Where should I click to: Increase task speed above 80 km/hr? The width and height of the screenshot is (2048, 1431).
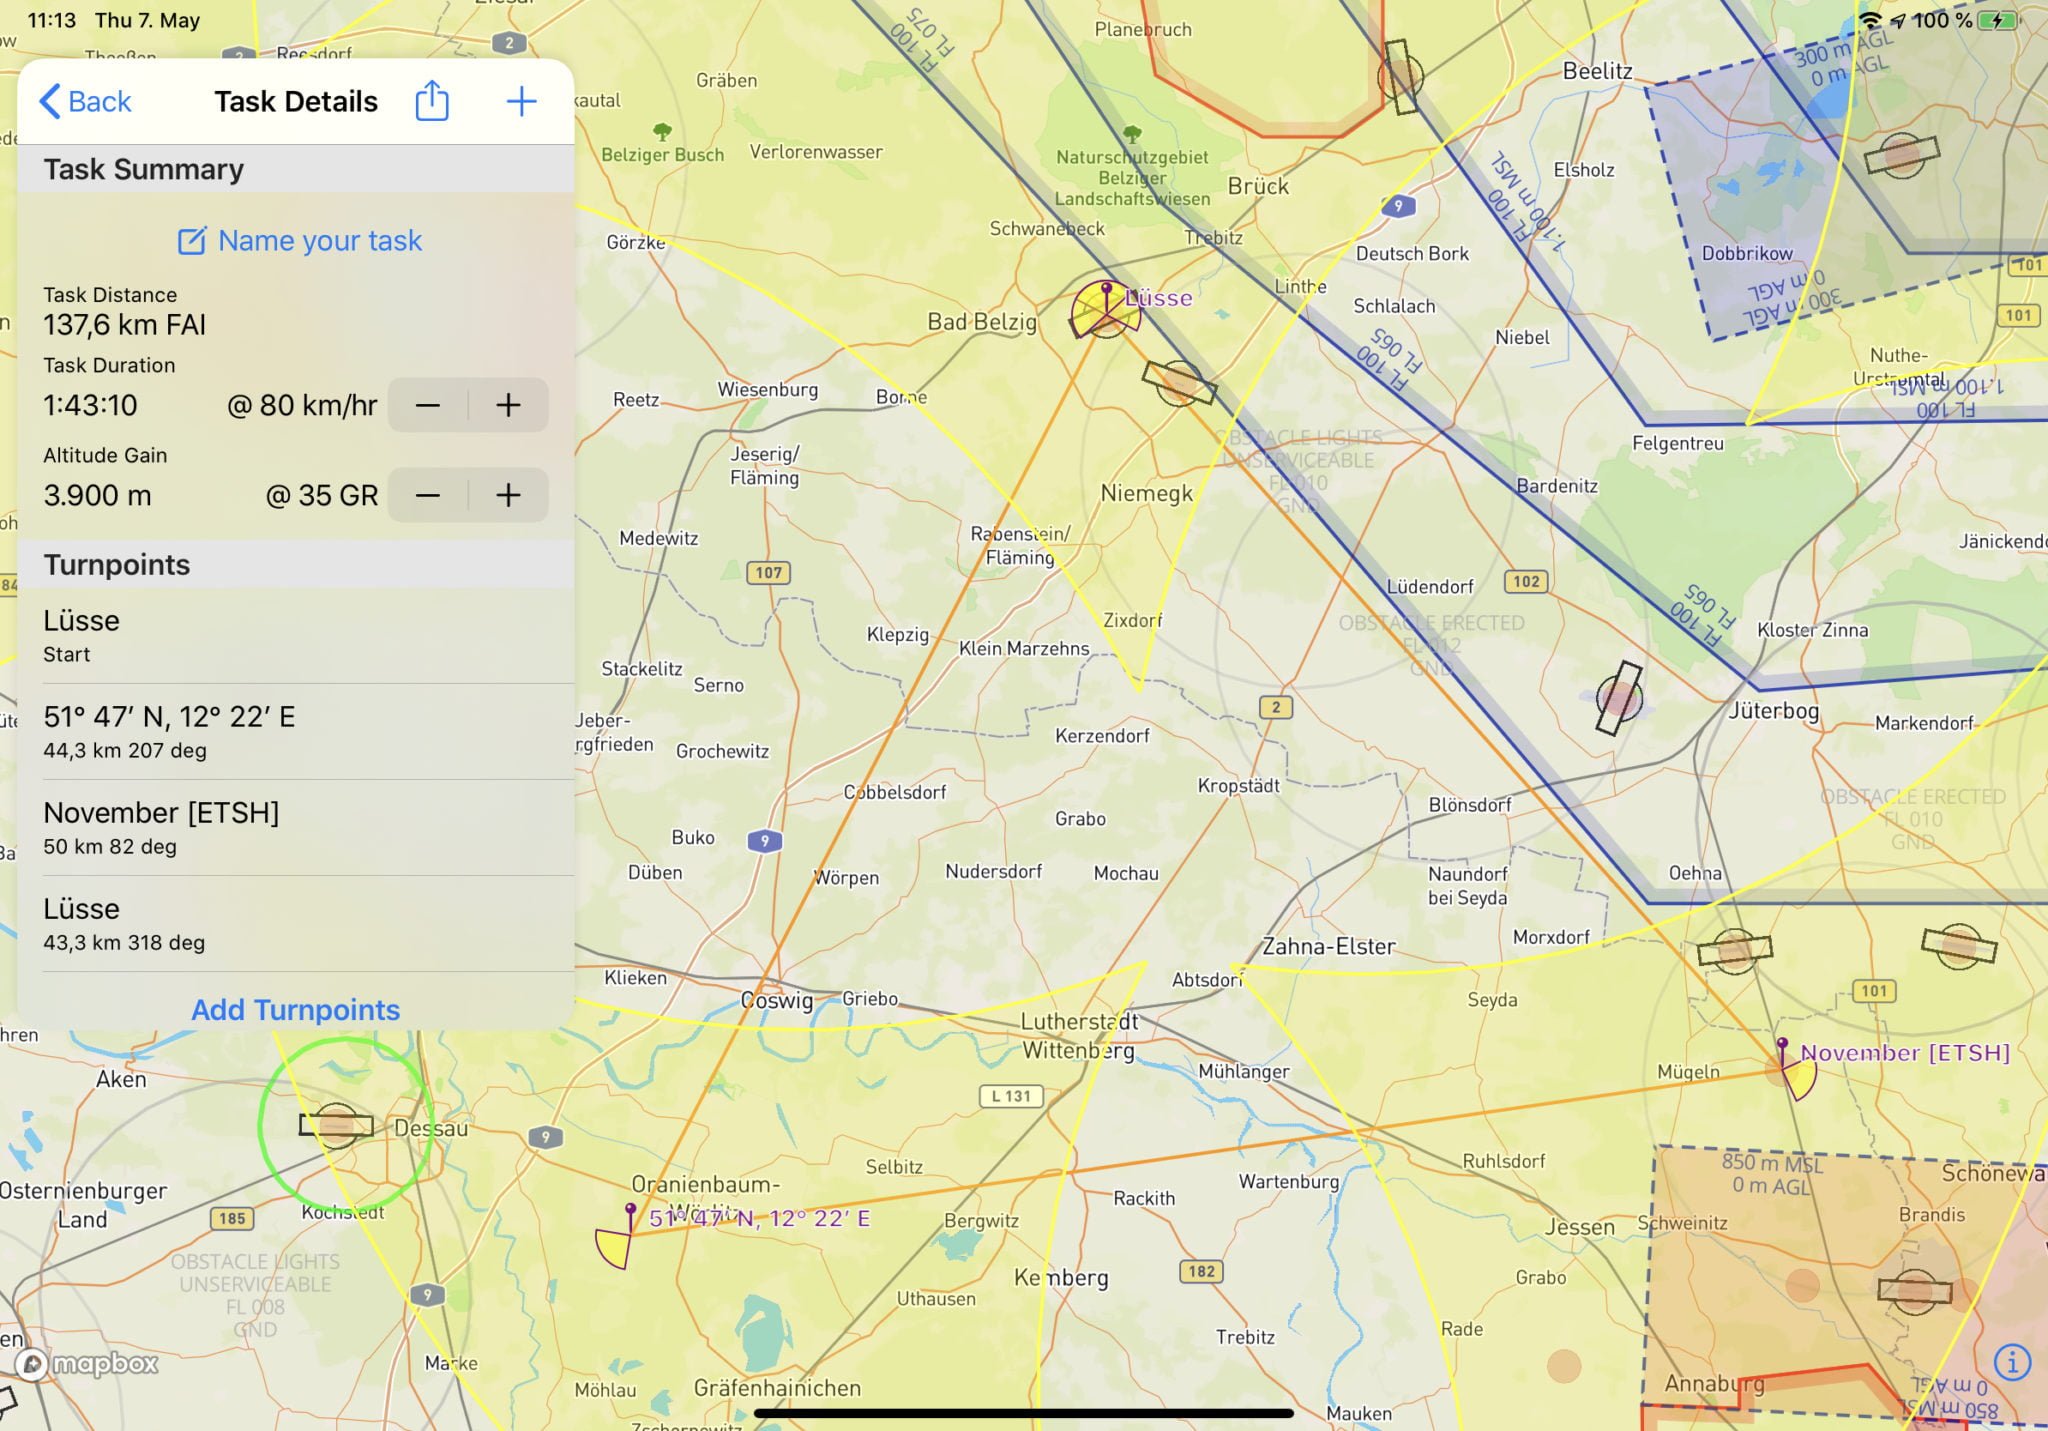(508, 405)
